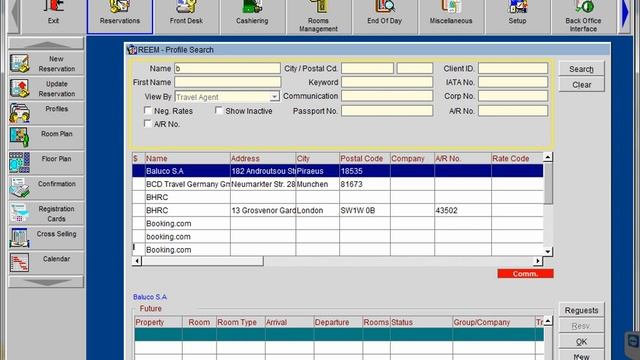
Task: Open Back Office Interface module
Action: coord(583,16)
